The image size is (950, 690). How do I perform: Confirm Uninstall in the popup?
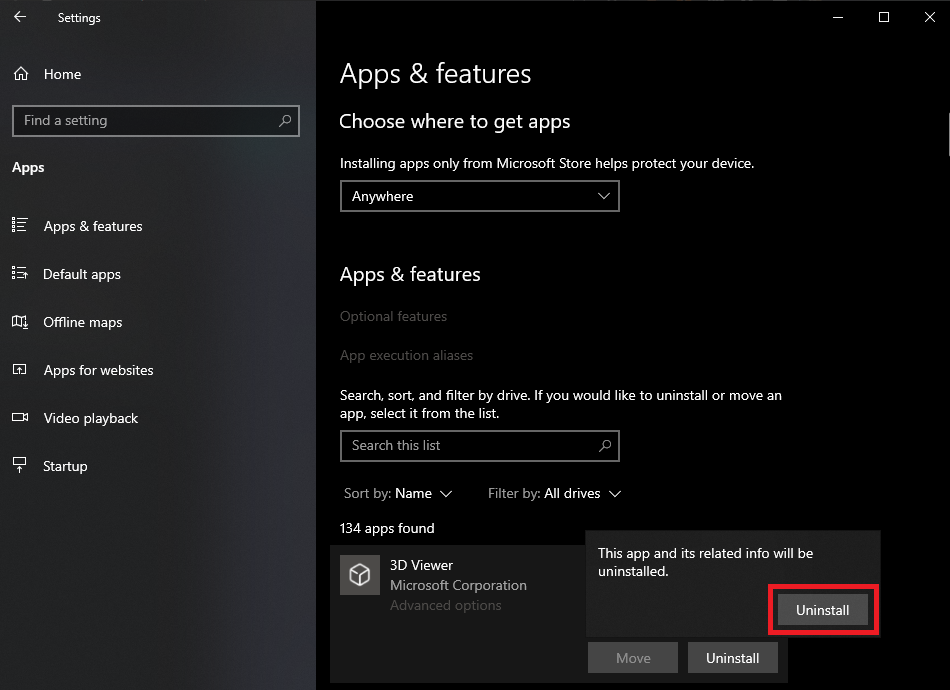pyautogui.click(x=823, y=610)
